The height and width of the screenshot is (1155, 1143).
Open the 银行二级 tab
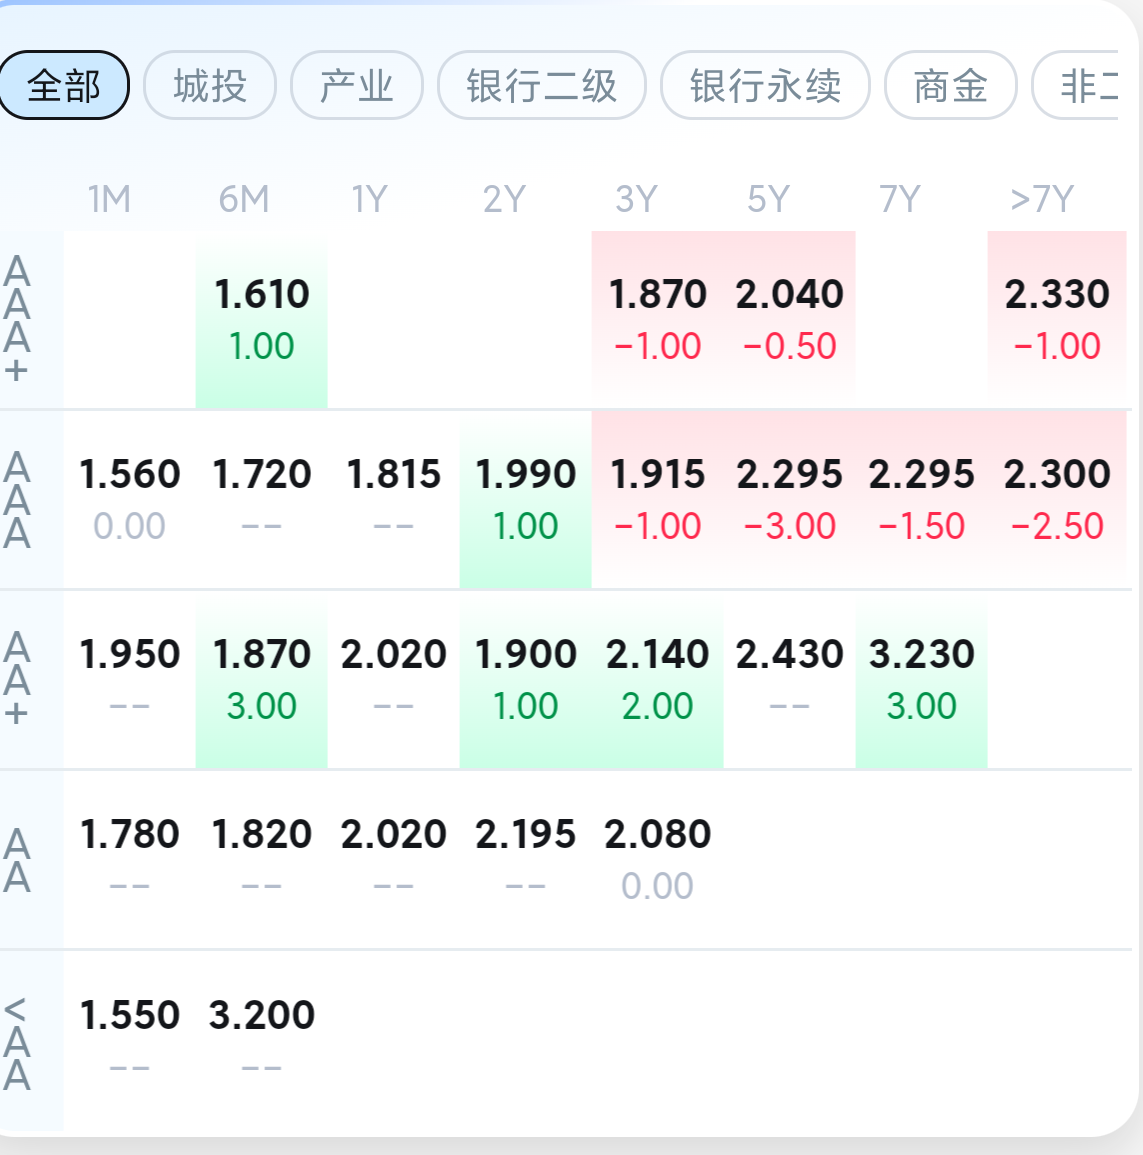(542, 86)
